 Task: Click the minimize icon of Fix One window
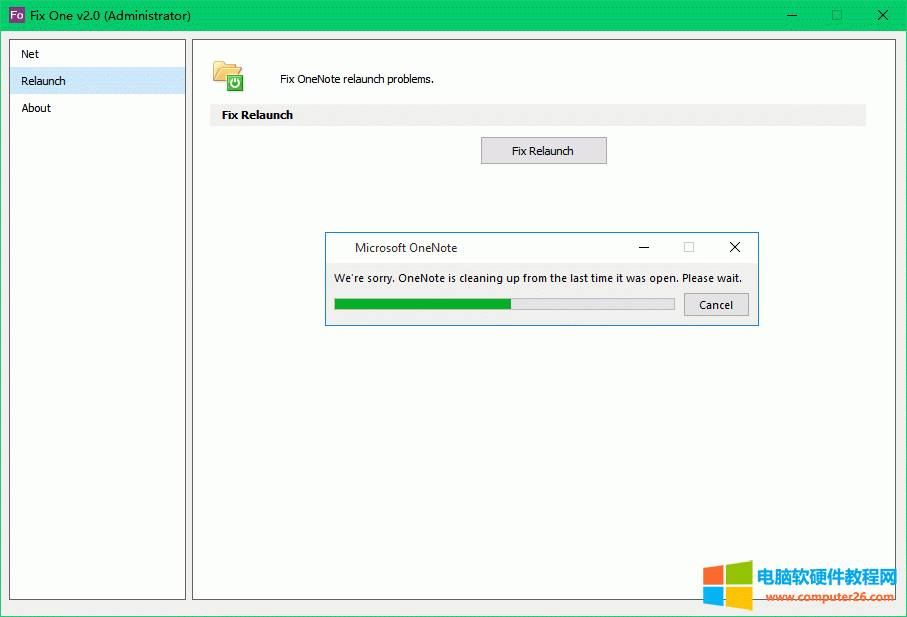(791, 15)
